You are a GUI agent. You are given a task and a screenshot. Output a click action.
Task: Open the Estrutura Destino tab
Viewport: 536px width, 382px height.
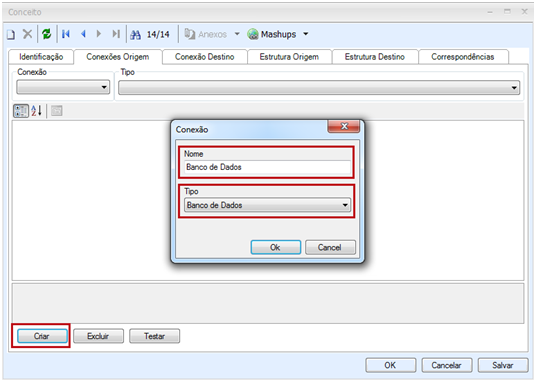click(x=375, y=57)
